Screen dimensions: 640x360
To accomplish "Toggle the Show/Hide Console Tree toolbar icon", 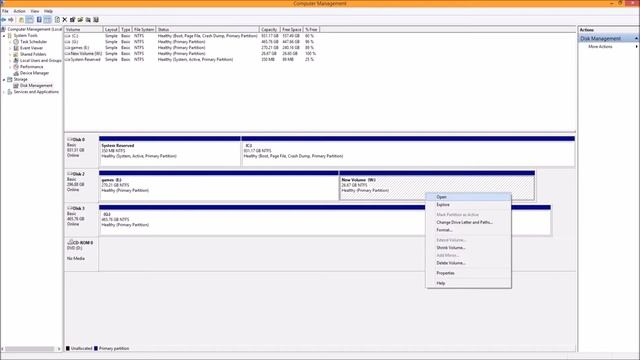I will click(30, 20).
